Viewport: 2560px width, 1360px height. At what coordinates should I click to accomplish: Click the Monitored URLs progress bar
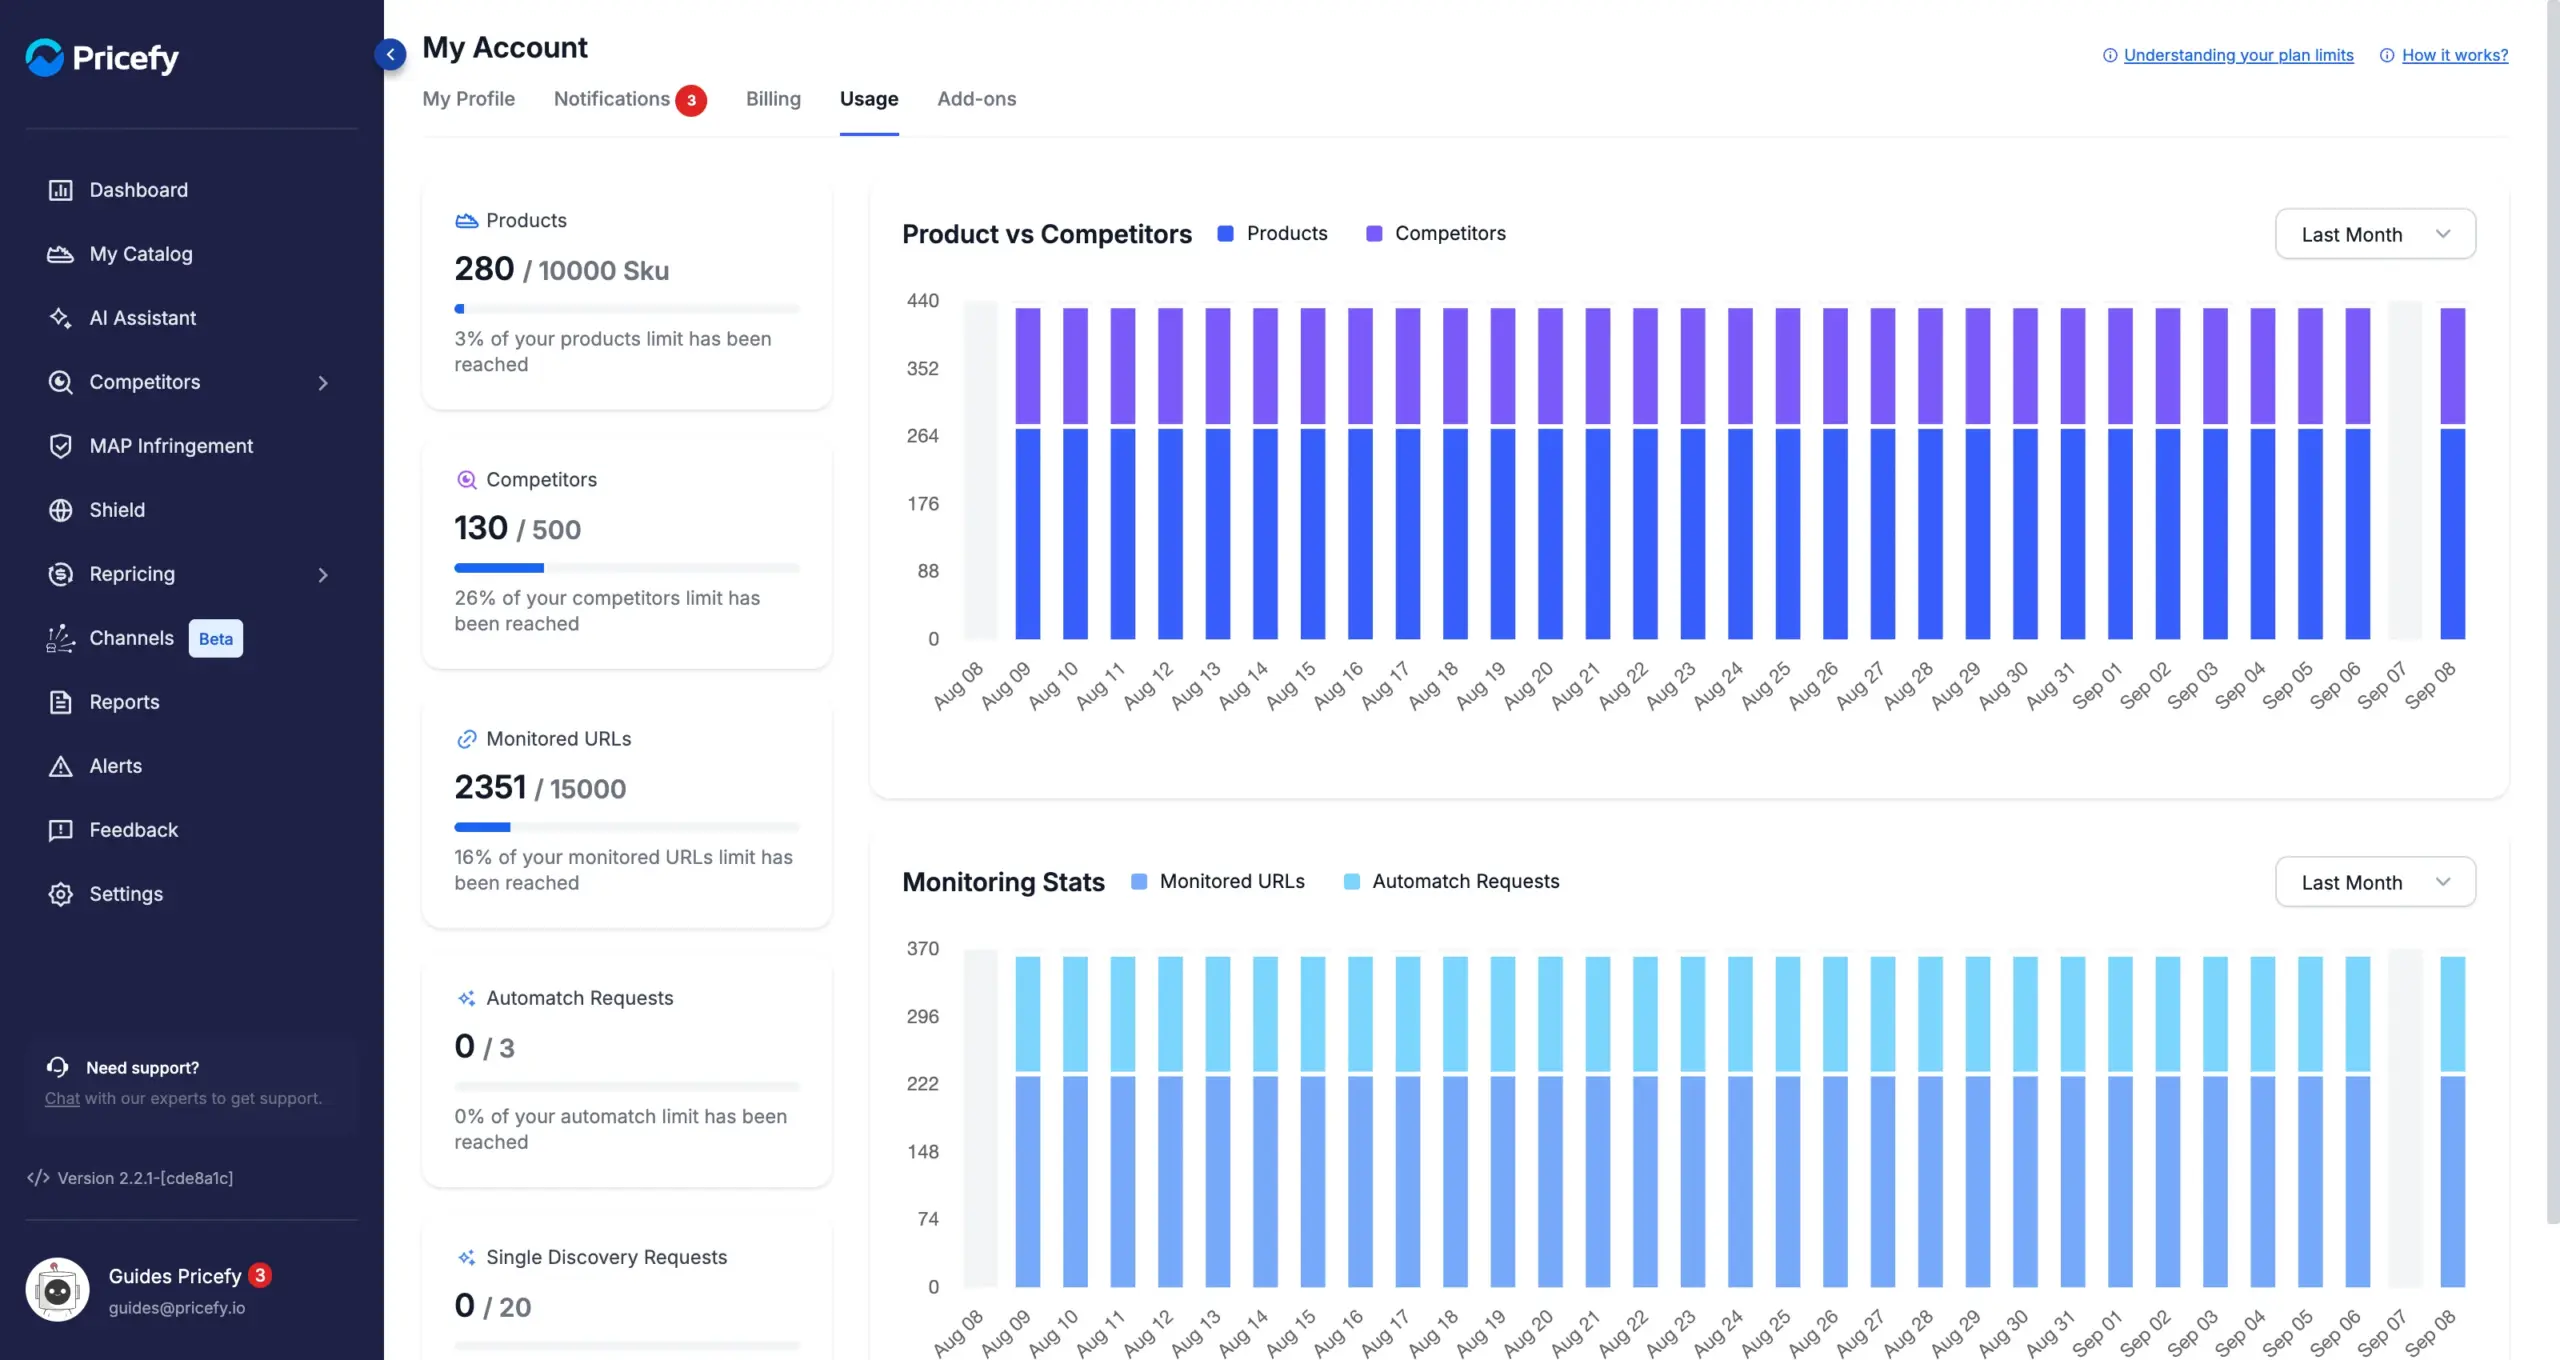[627, 827]
